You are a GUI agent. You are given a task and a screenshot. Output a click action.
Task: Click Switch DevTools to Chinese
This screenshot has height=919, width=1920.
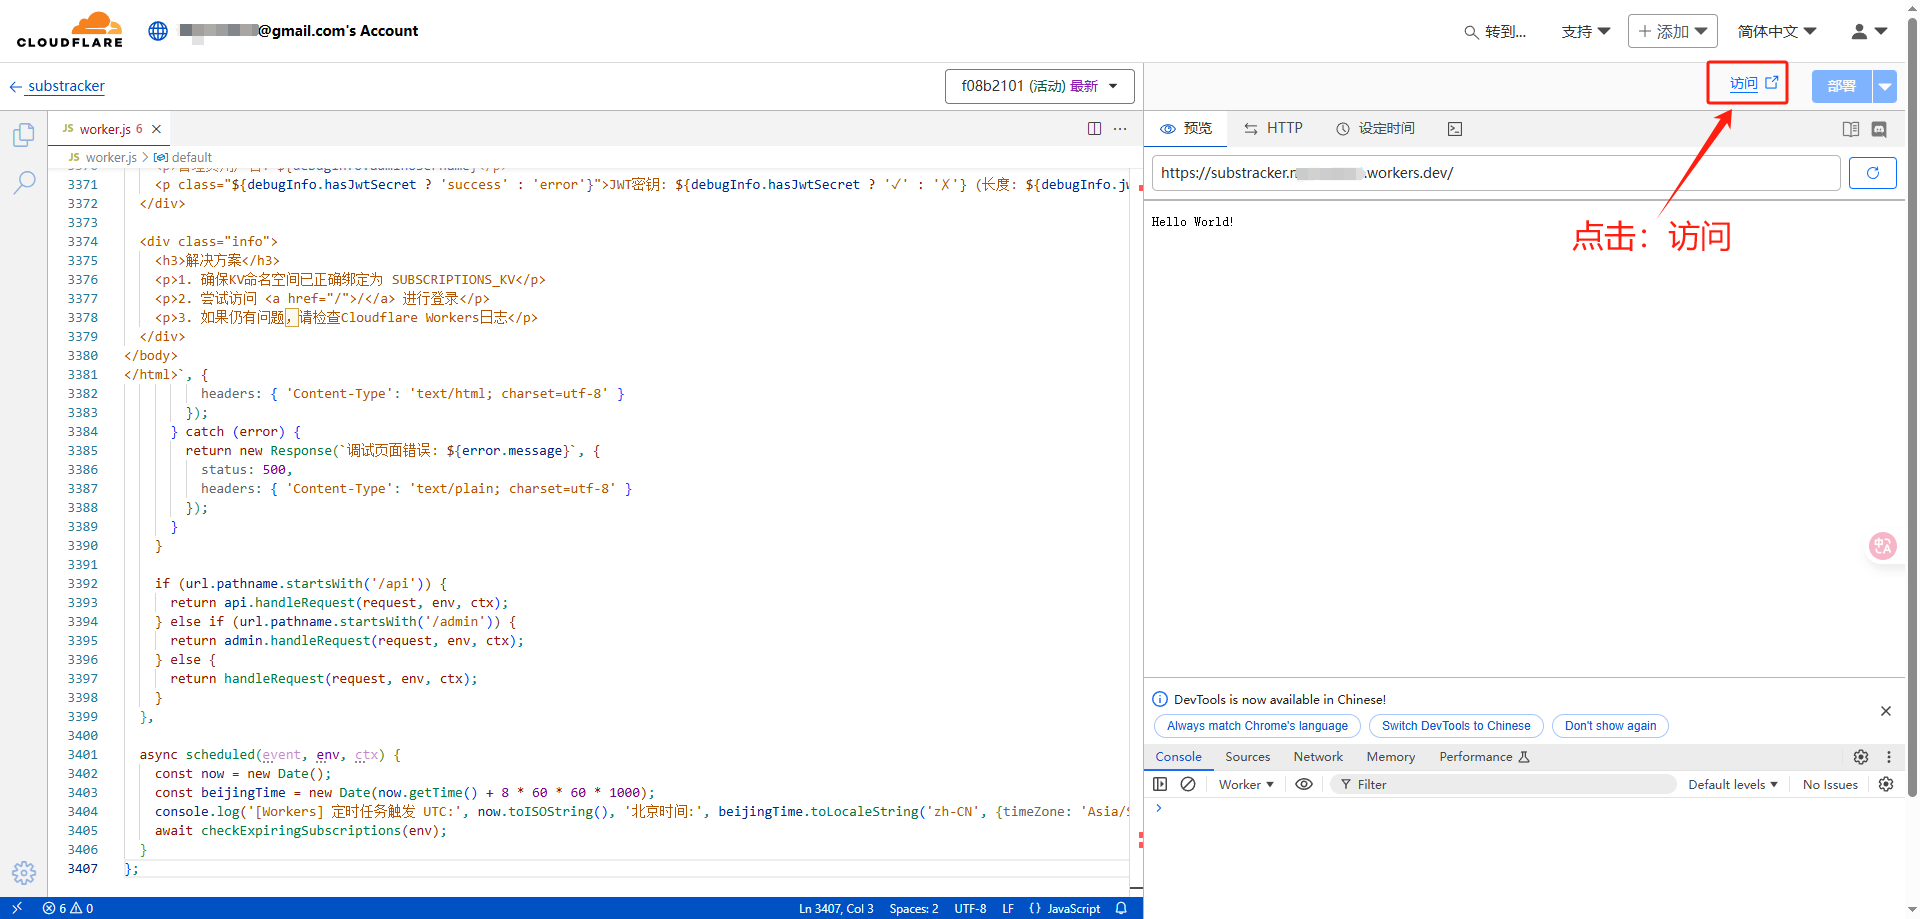[1456, 726]
